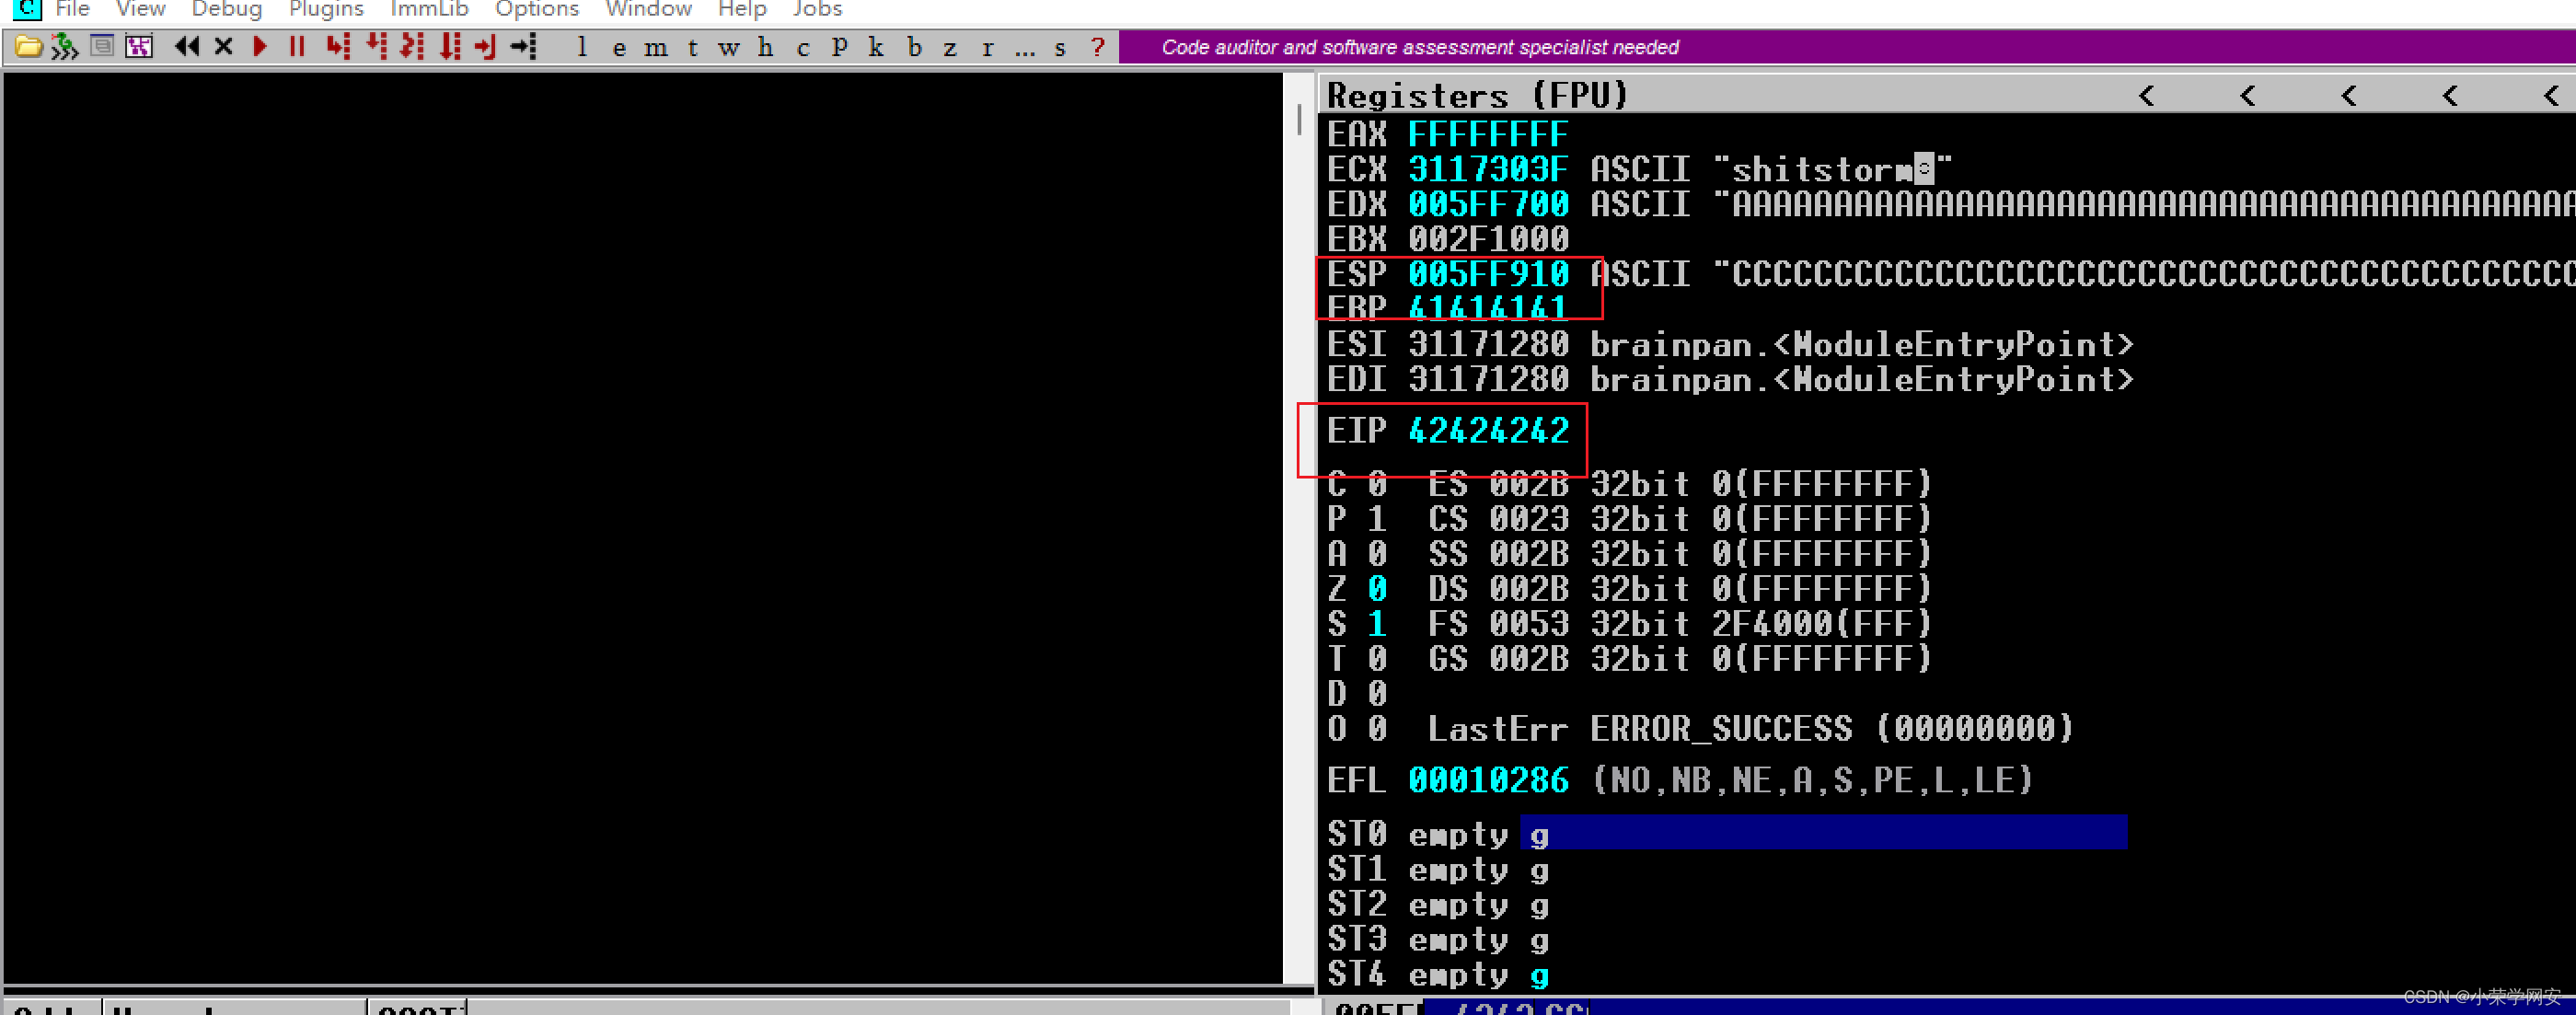Select the CS segment value 0023
This screenshot has height=1015, width=2576.
click(1528, 519)
